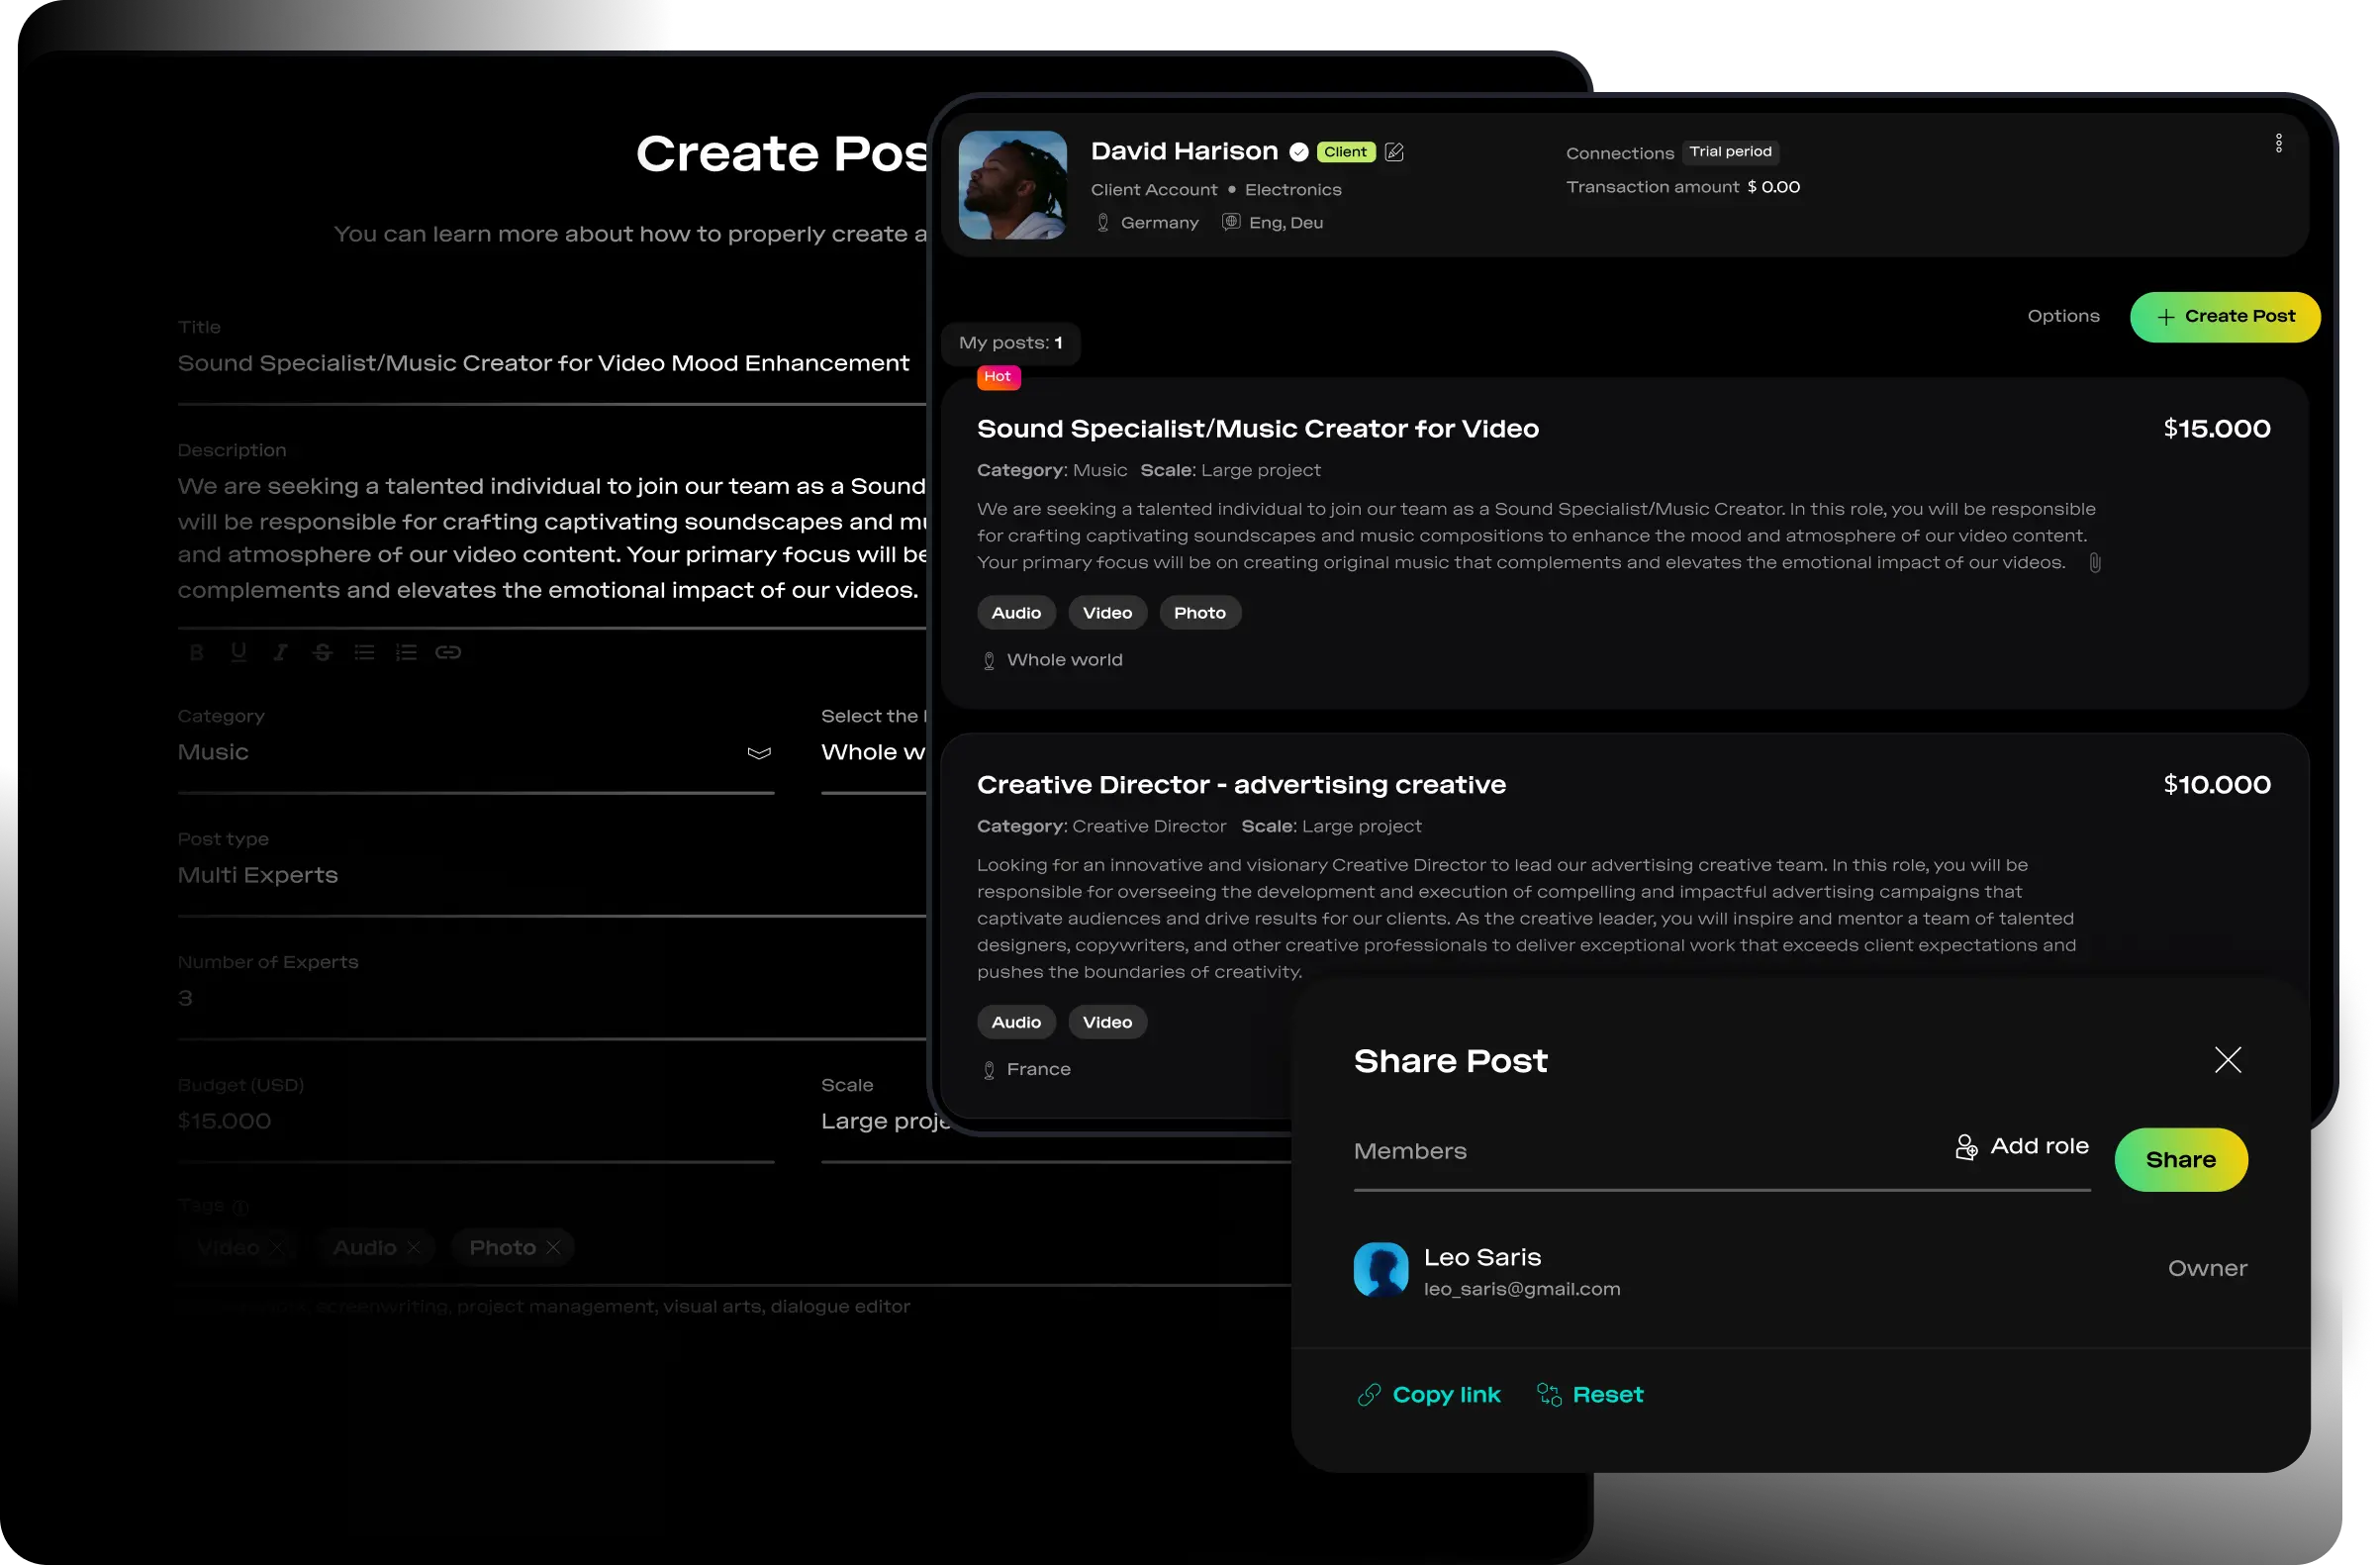
Task: Click the Bold formatting icon in the description toolbar
Action: pyautogui.click(x=196, y=652)
